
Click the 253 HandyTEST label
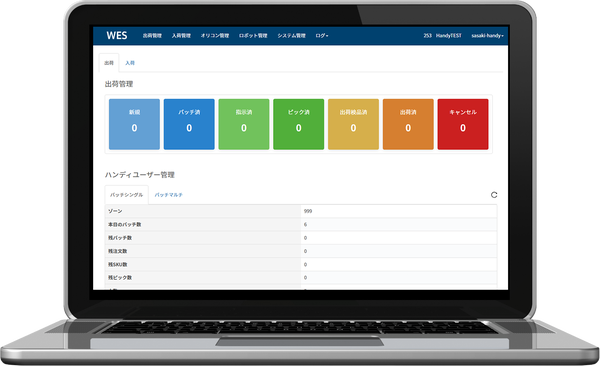pyautogui.click(x=442, y=36)
